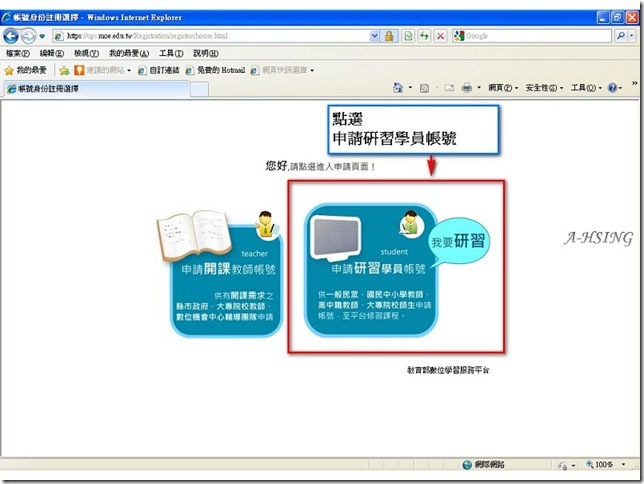Click the 教育部數位學習服務平台 footer text
644x484 pixels.
coord(448,370)
